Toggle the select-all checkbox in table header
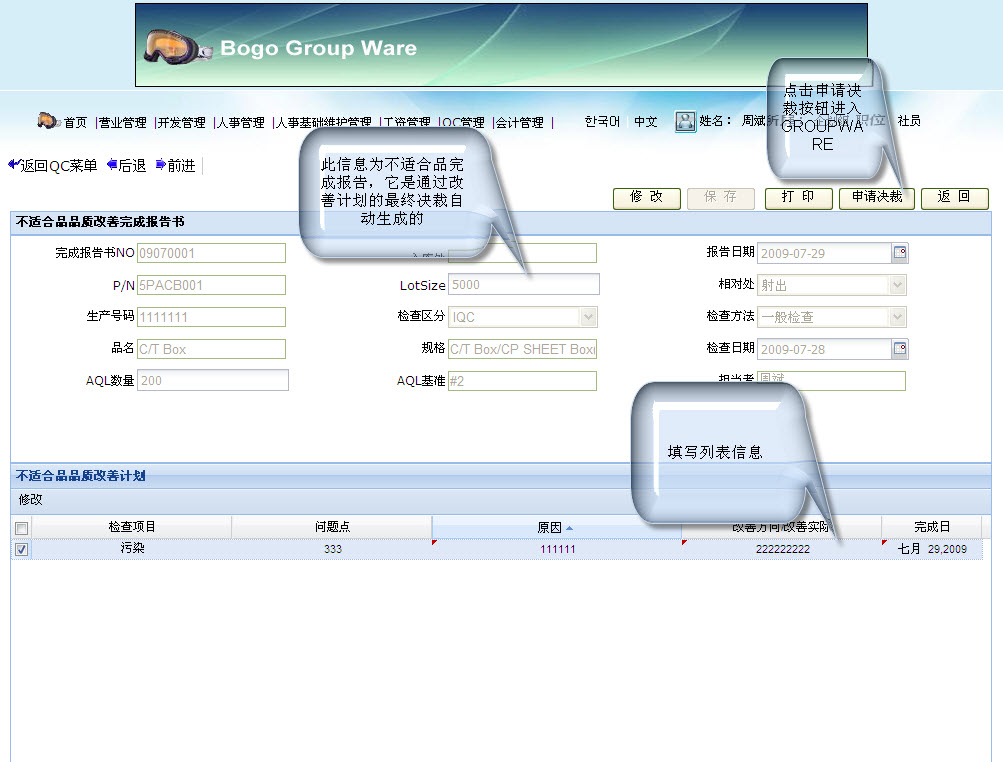 tap(22, 528)
